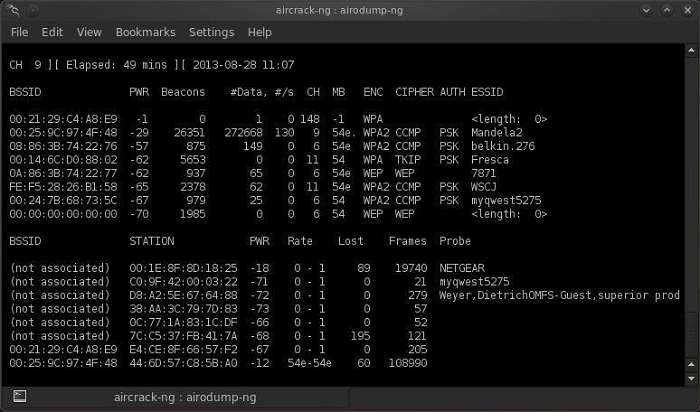Click station 7C:C5:37:FB:41:7A
This screenshot has width=700, height=412.
tap(183, 336)
